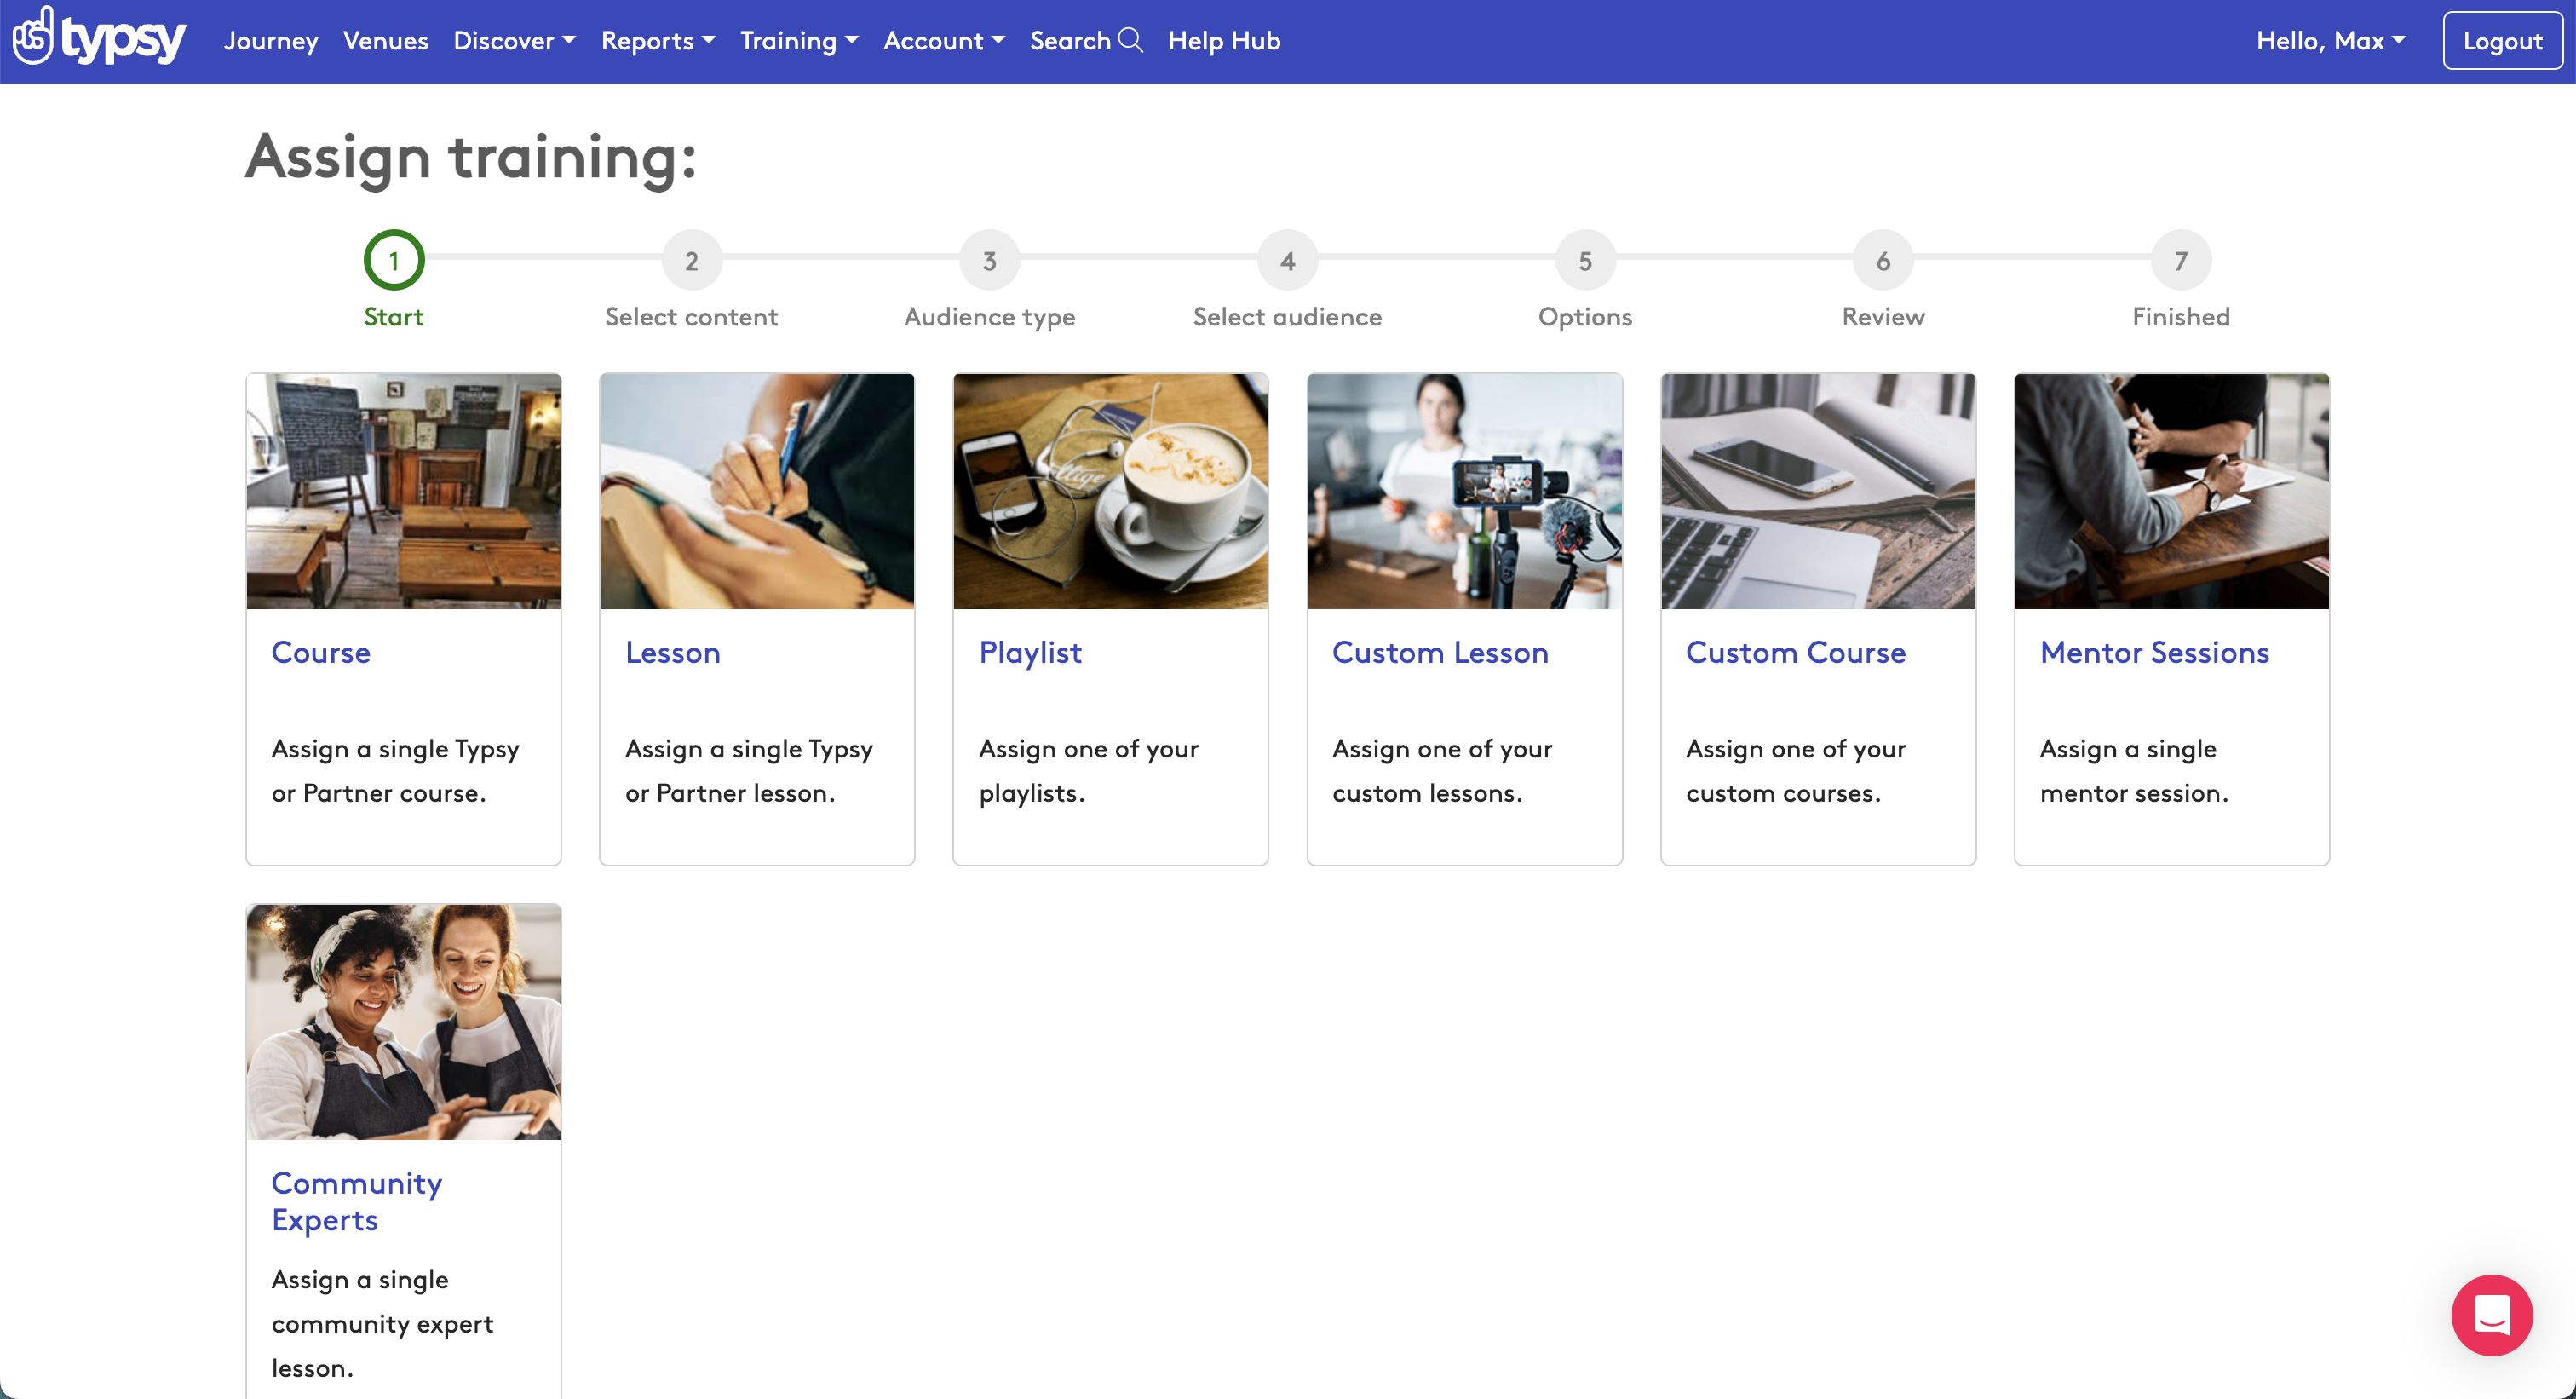Click the Typsy logo icon
This screenshot has width=2576, height=1399.
tap(33, 38)
